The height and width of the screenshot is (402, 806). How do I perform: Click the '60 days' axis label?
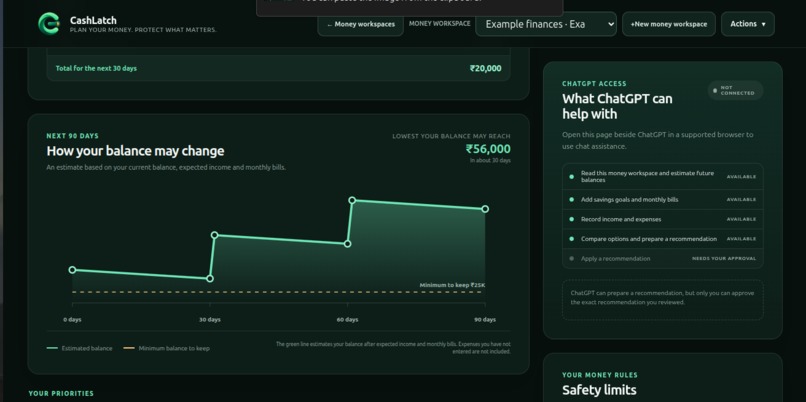347,320
